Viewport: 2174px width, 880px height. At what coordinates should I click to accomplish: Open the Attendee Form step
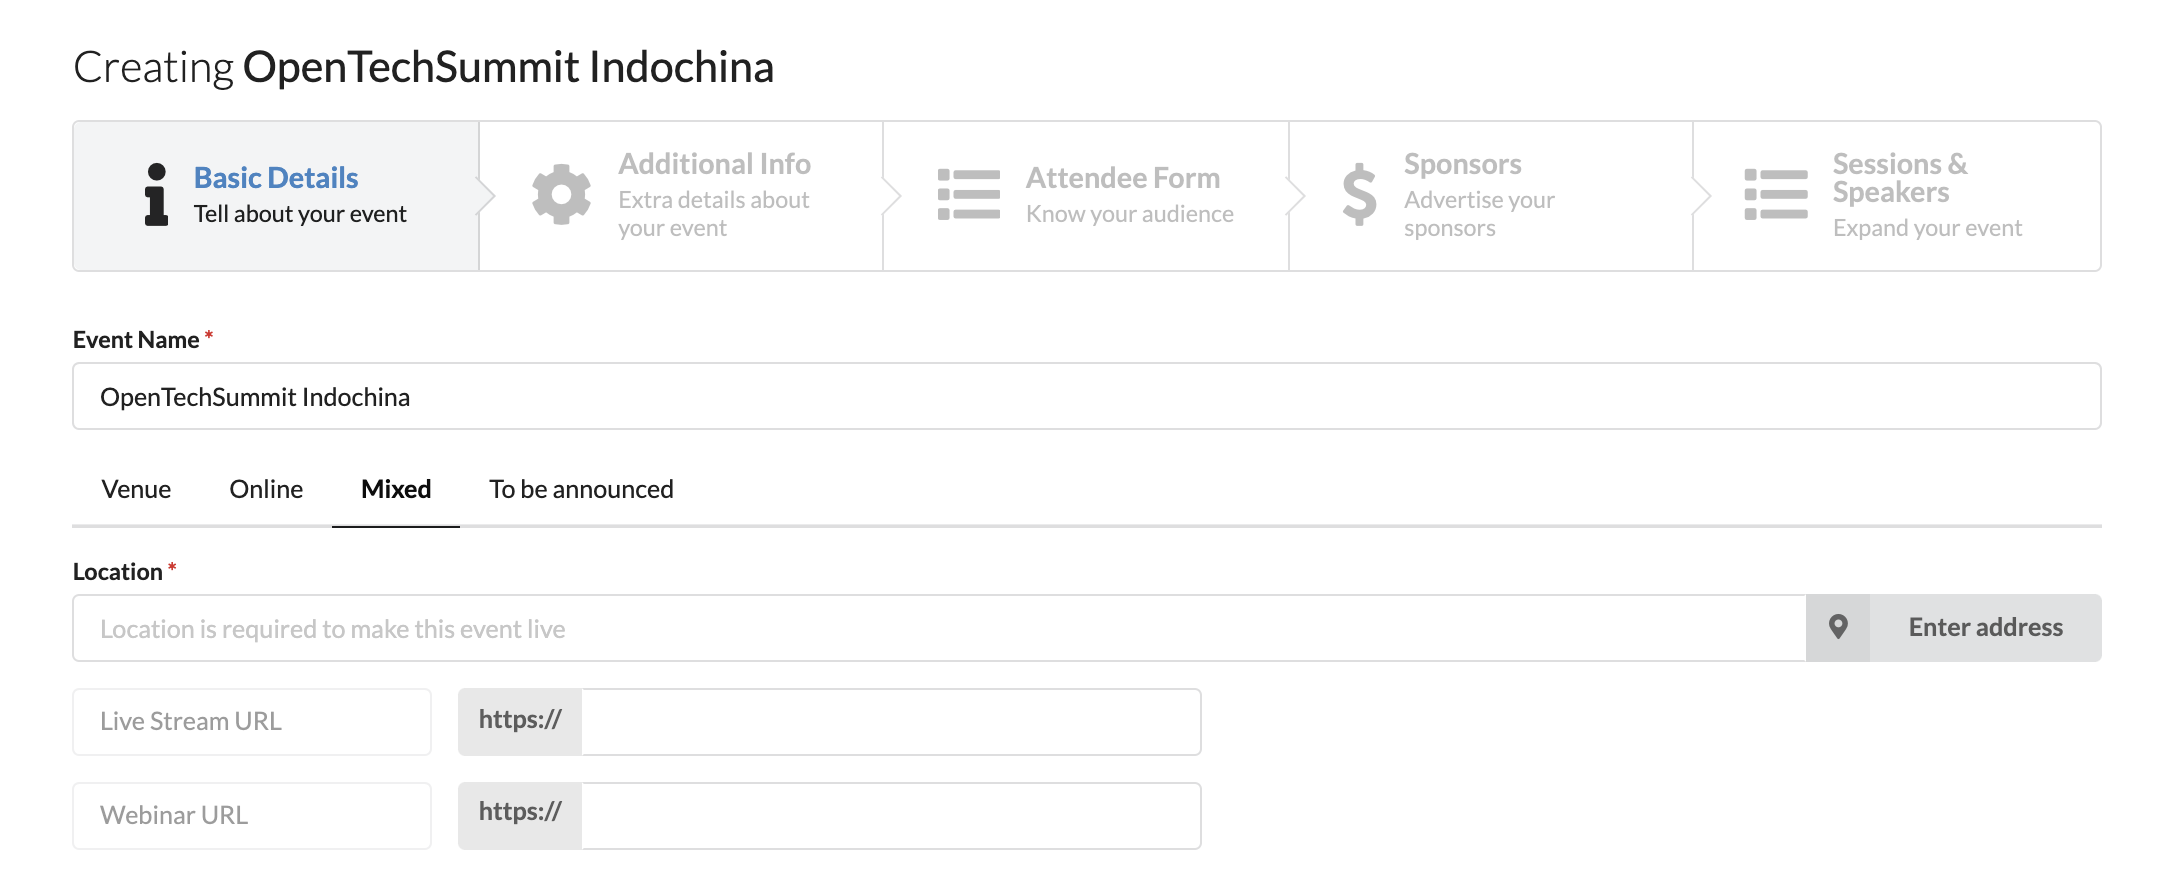(x=1086, y=196)
